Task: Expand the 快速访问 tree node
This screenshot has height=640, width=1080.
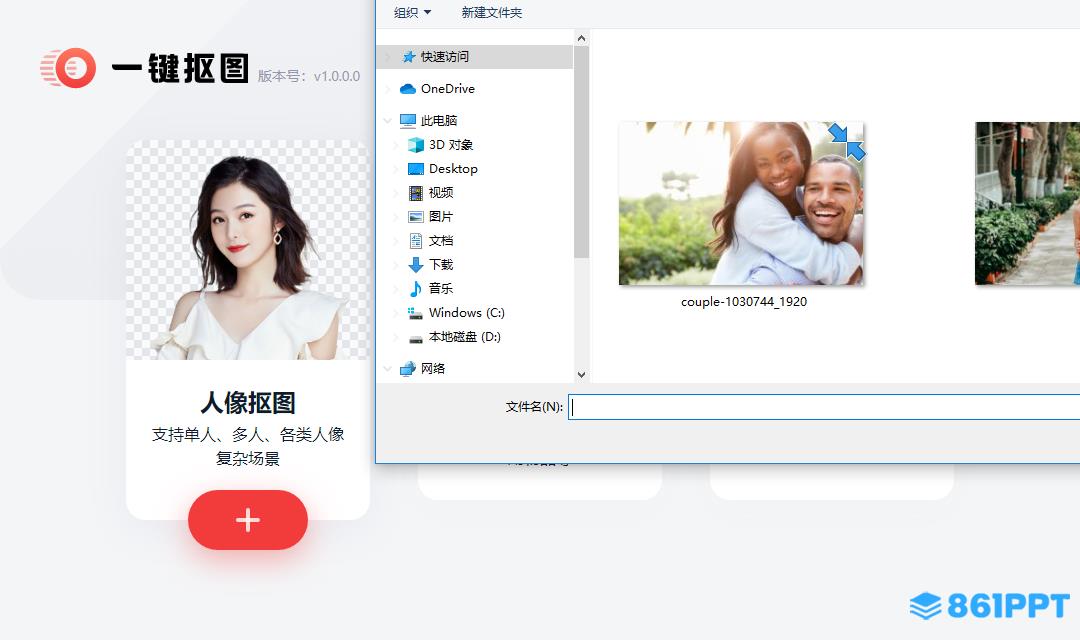Action: click(x=388, y=56)
